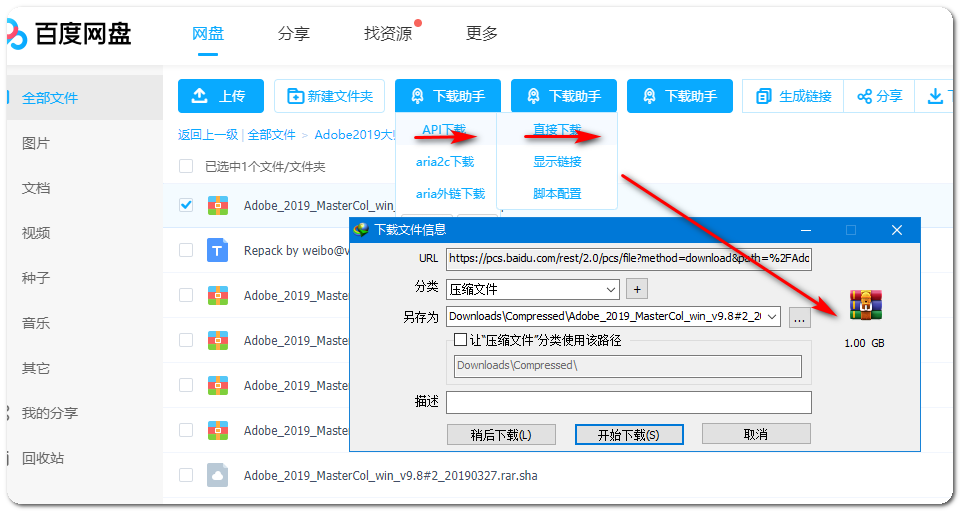Screen dimensions: 960x511
Task: Open the 找资源 tab
Action: (x=388, y=34)
